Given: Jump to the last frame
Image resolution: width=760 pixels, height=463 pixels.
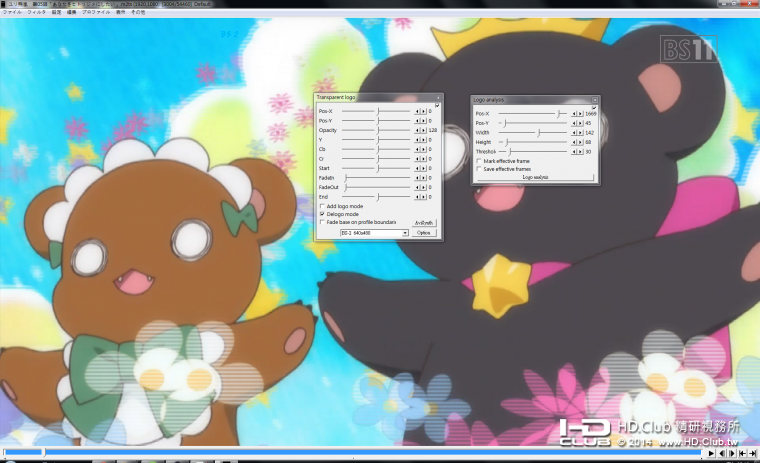Looking at the screenshot, I should (753, 453).
